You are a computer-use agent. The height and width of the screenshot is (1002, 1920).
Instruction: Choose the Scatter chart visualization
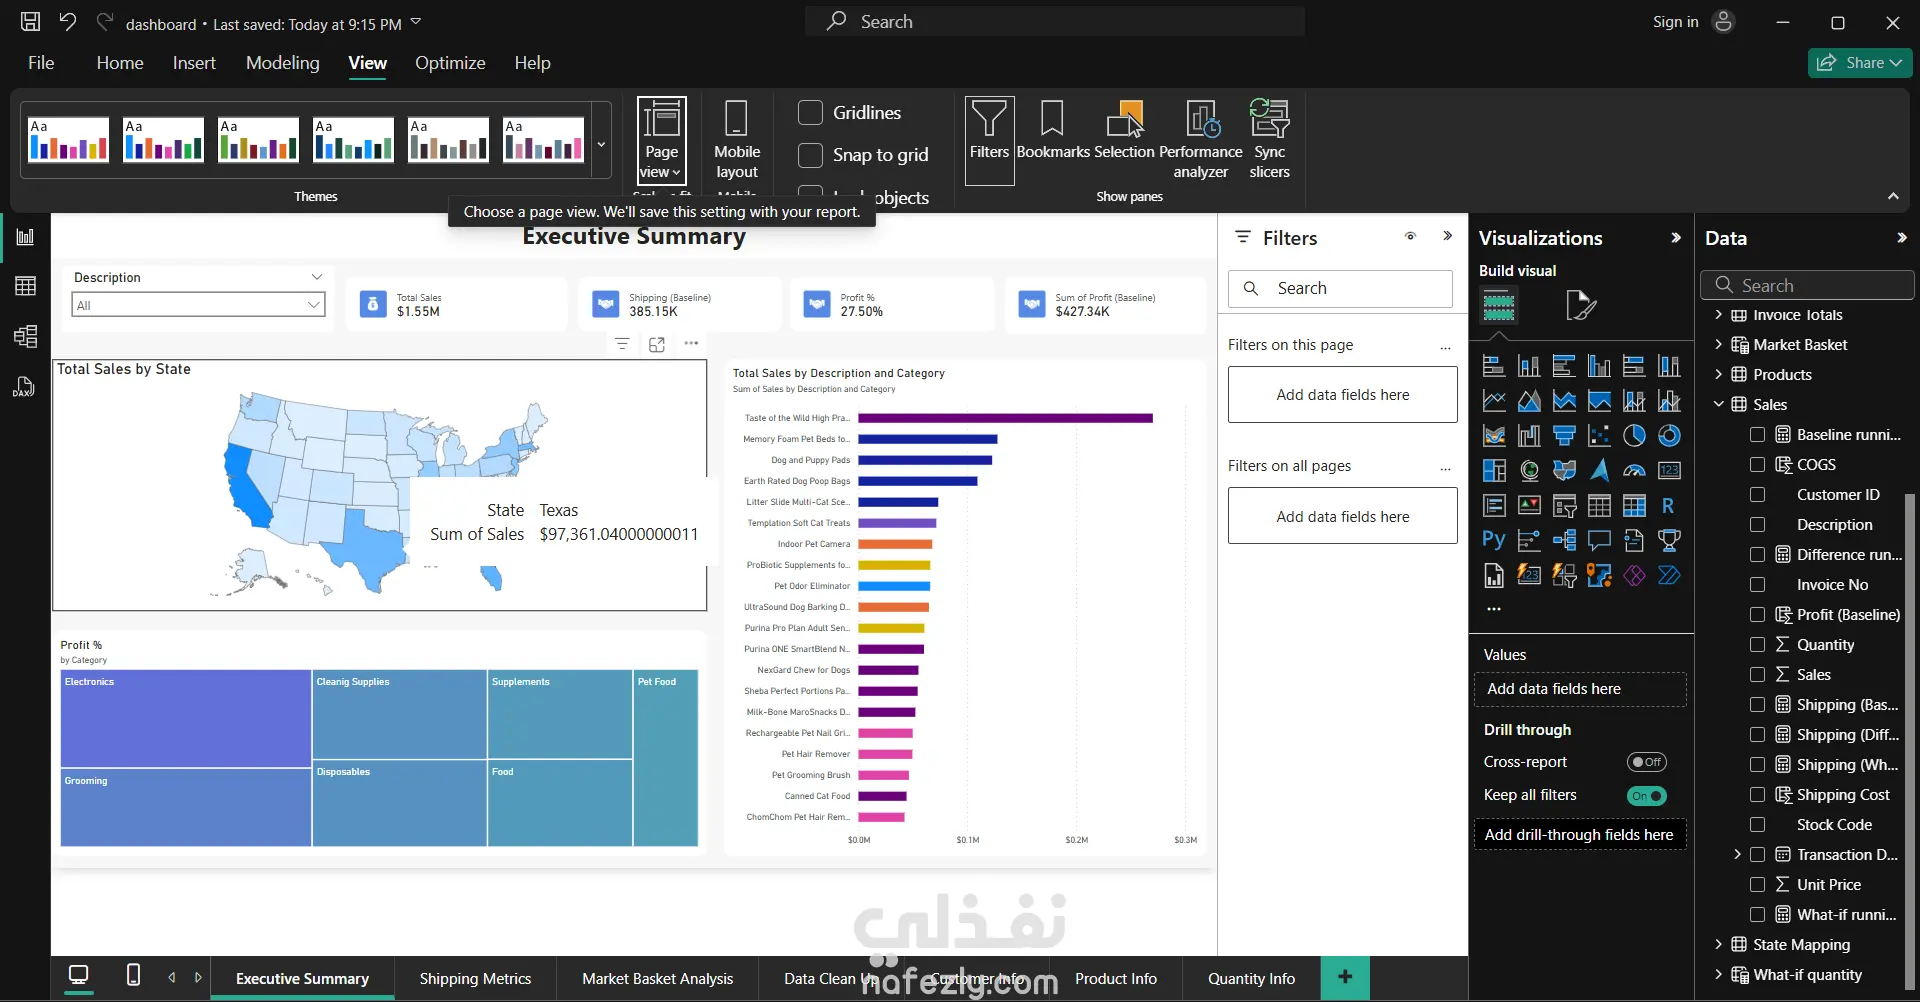1599,436
